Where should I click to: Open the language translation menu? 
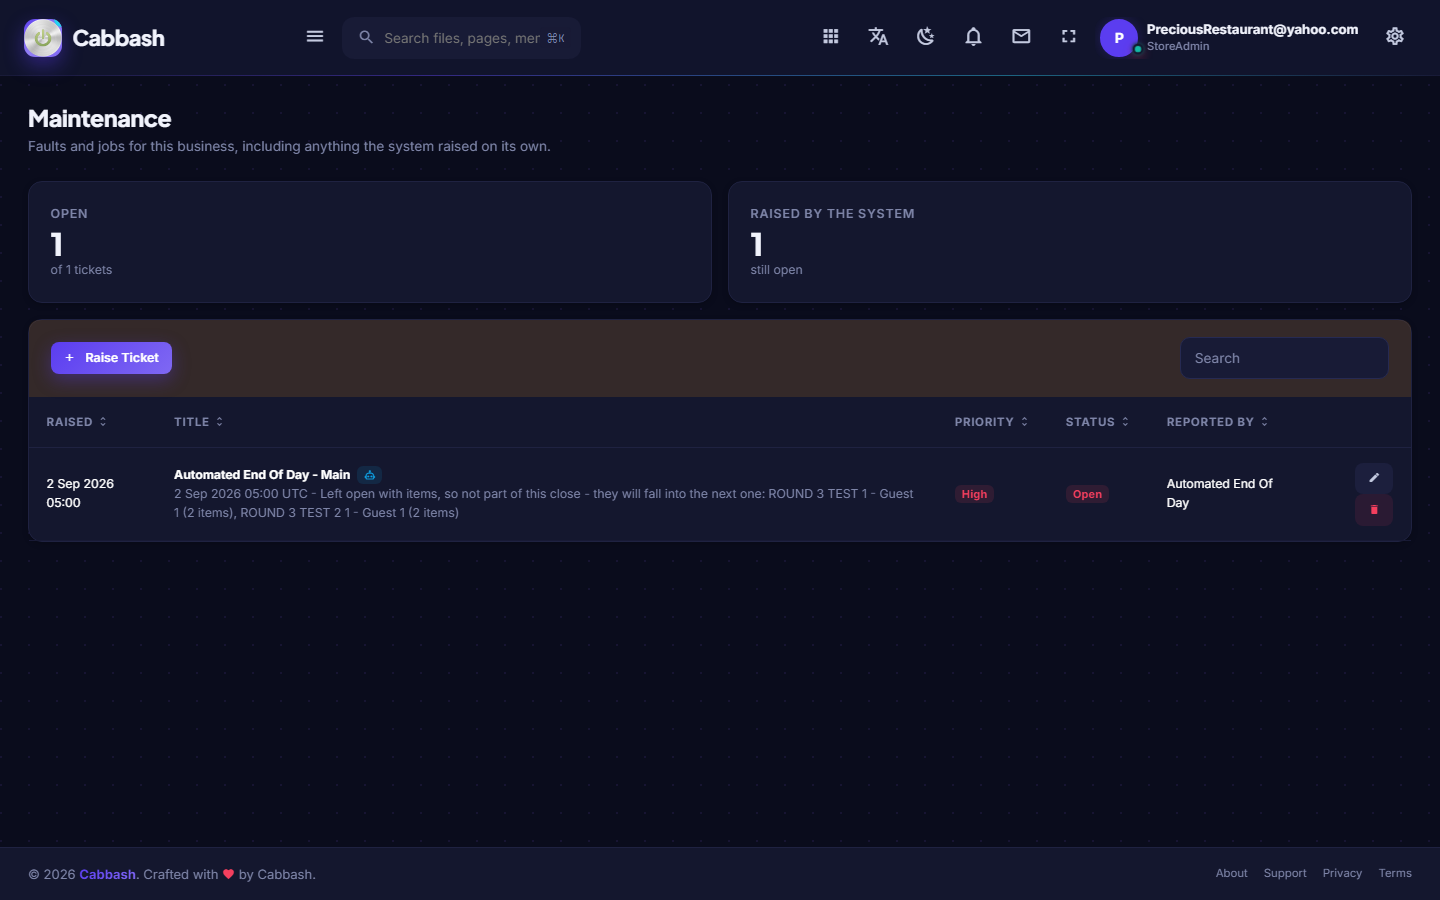pos(878,37)
